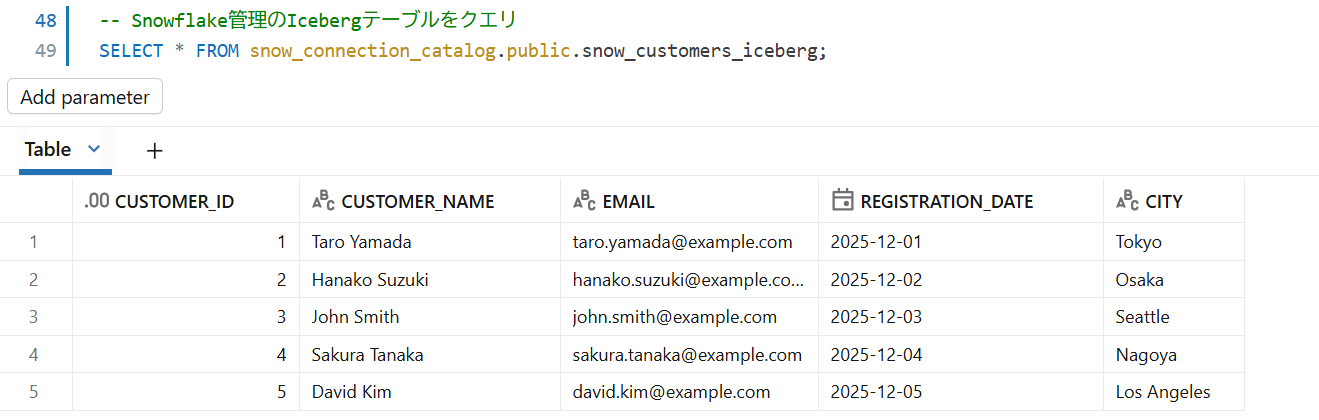This screenshot has height=420, width=1319.
Task: Select the 2025-12-04 date cell
Action: point(876,355)
